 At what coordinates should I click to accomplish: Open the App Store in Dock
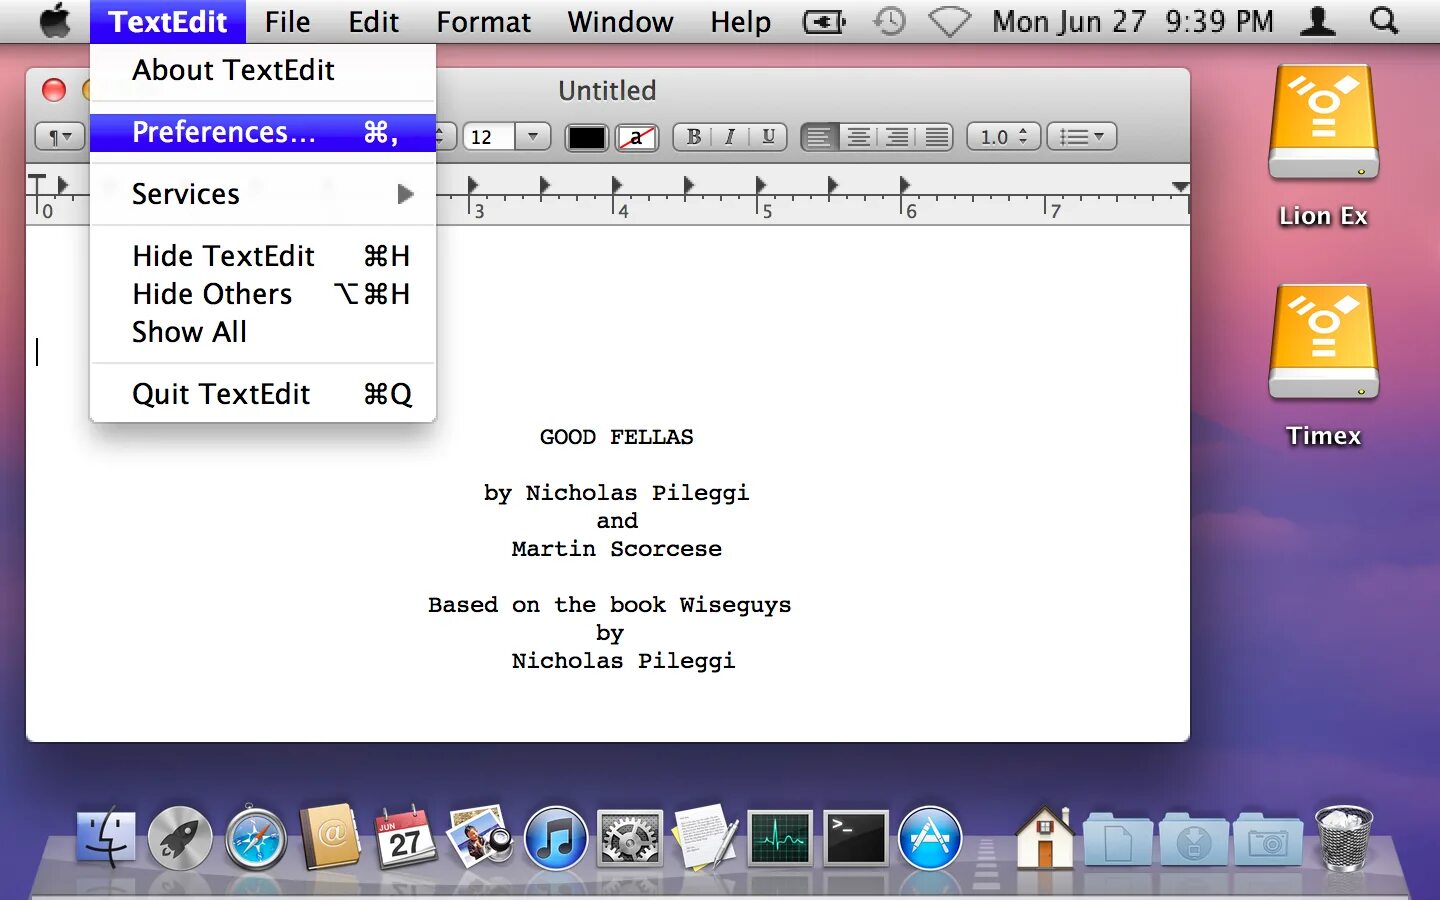(930, 838)
